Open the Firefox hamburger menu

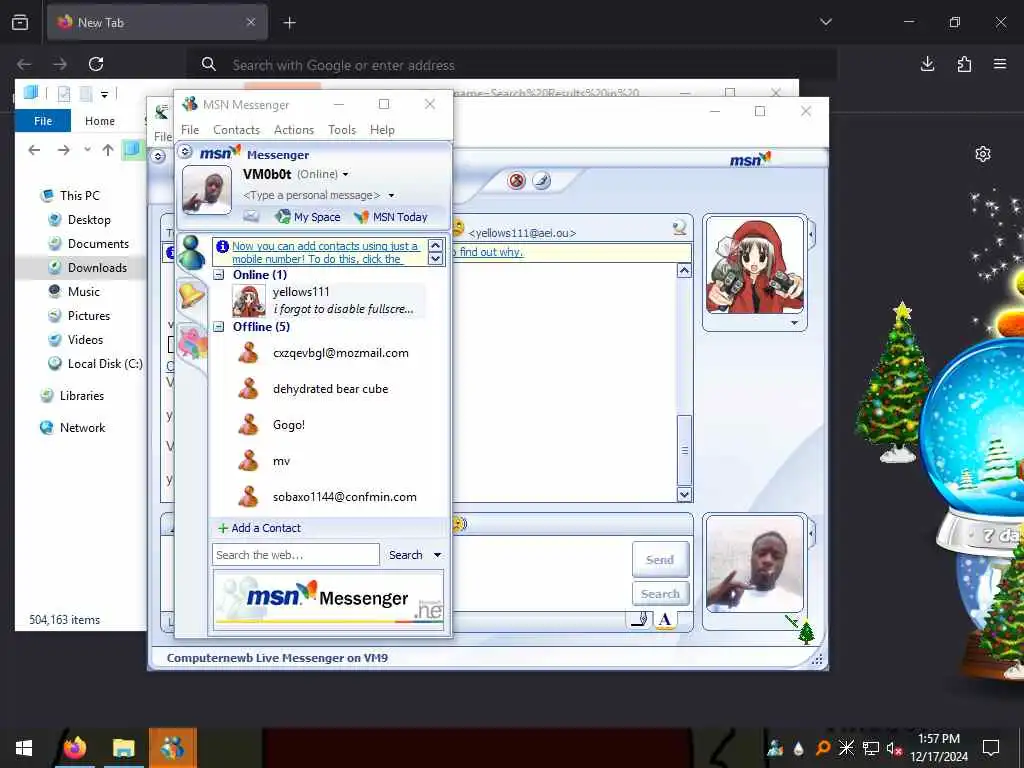click(x=1000, y=64)
